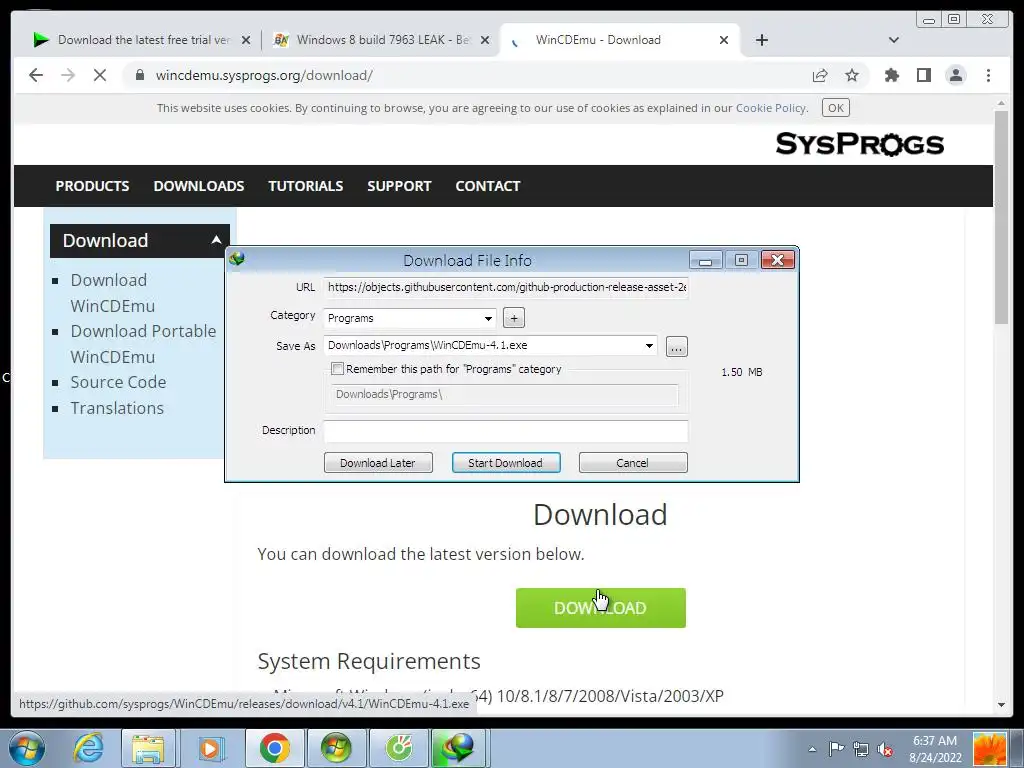Image resolution: width=1024 pixels, height=768 pixels.
Task: Open the Translations sidebar link
Action: 117,408
